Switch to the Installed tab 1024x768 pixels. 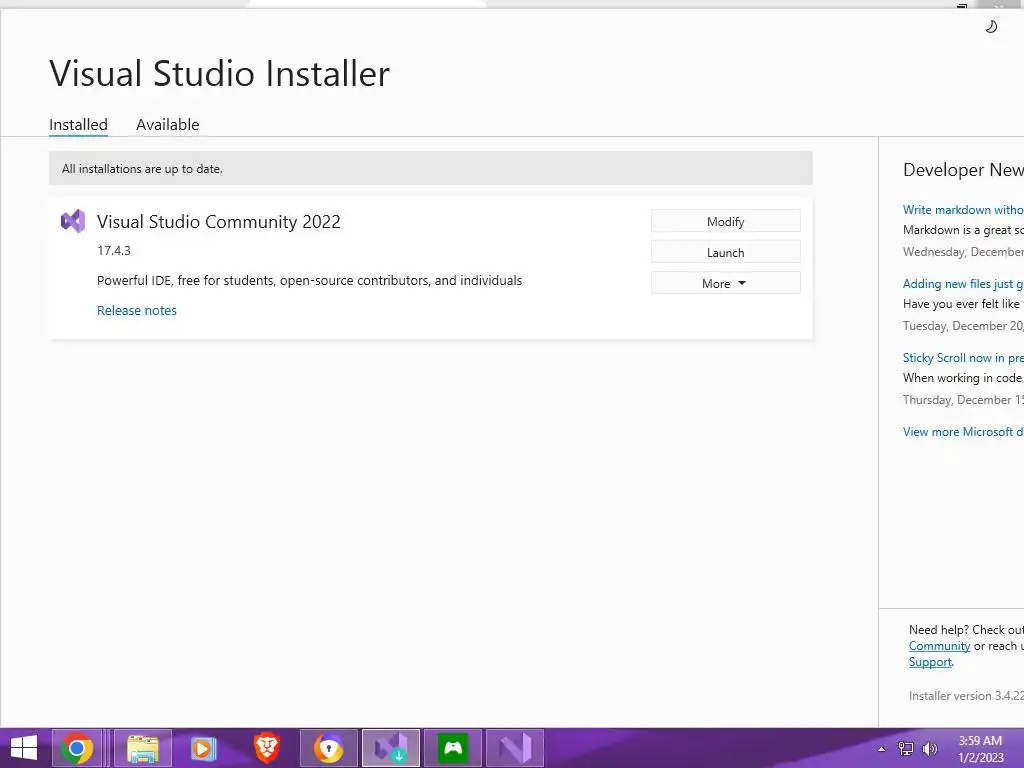coord(78,124)
